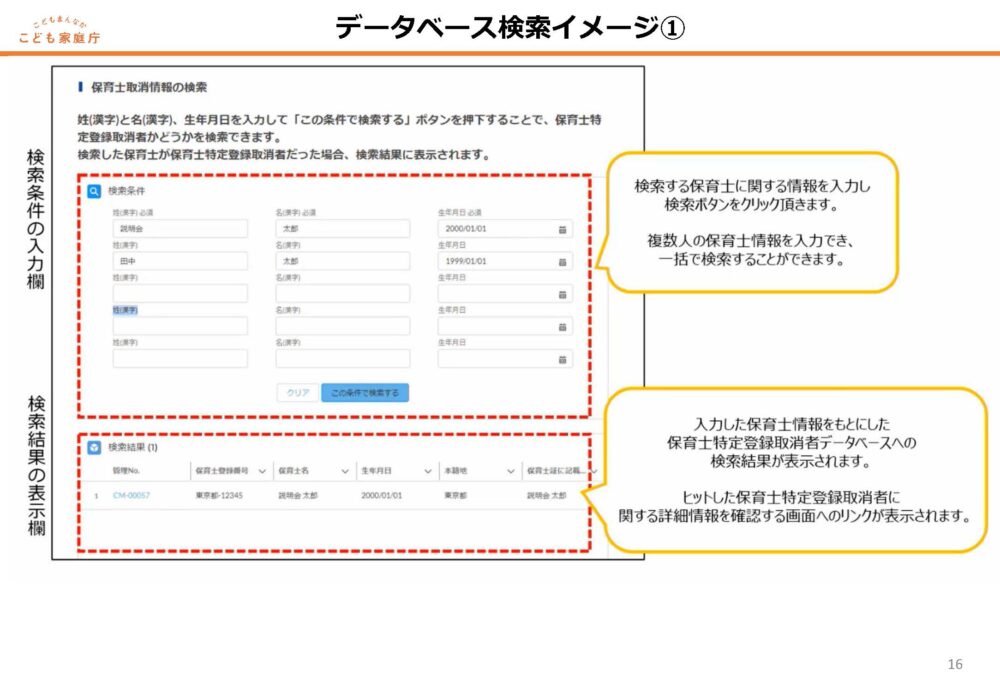Click surname field containing 田中

coord(180,262)
